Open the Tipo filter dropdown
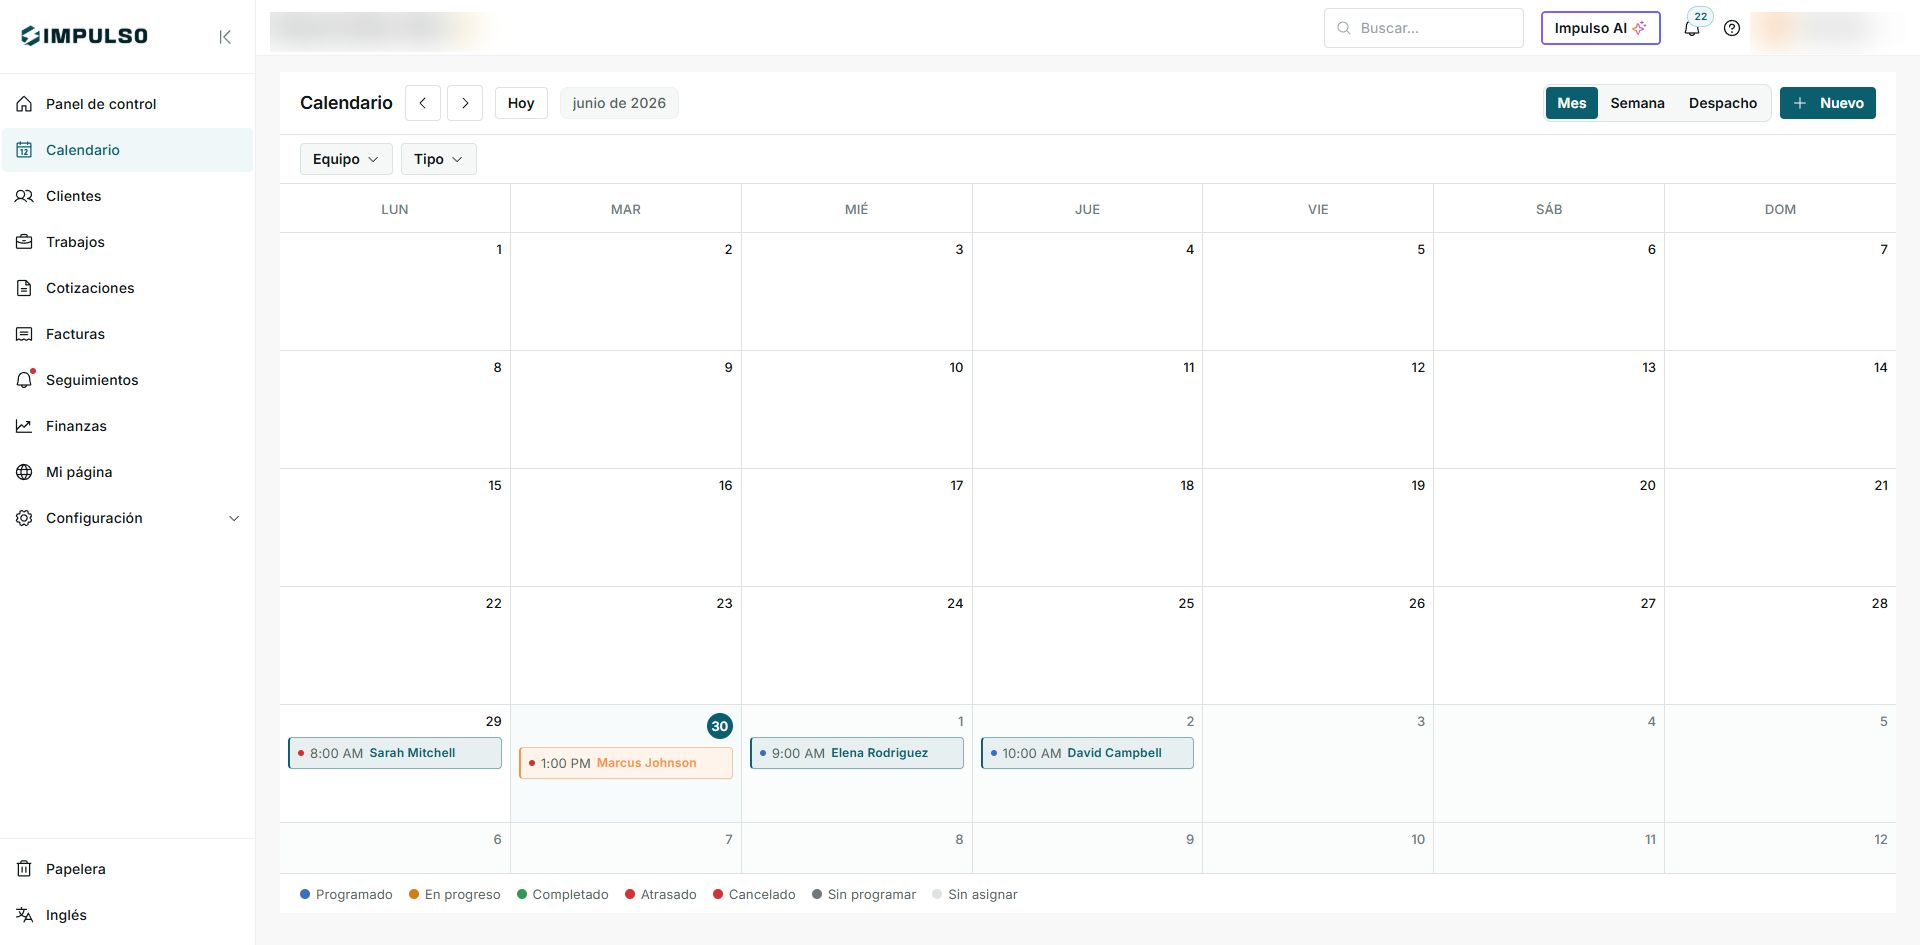The width and height of the screenshot is (1920, 945). (x=438, y=159)
